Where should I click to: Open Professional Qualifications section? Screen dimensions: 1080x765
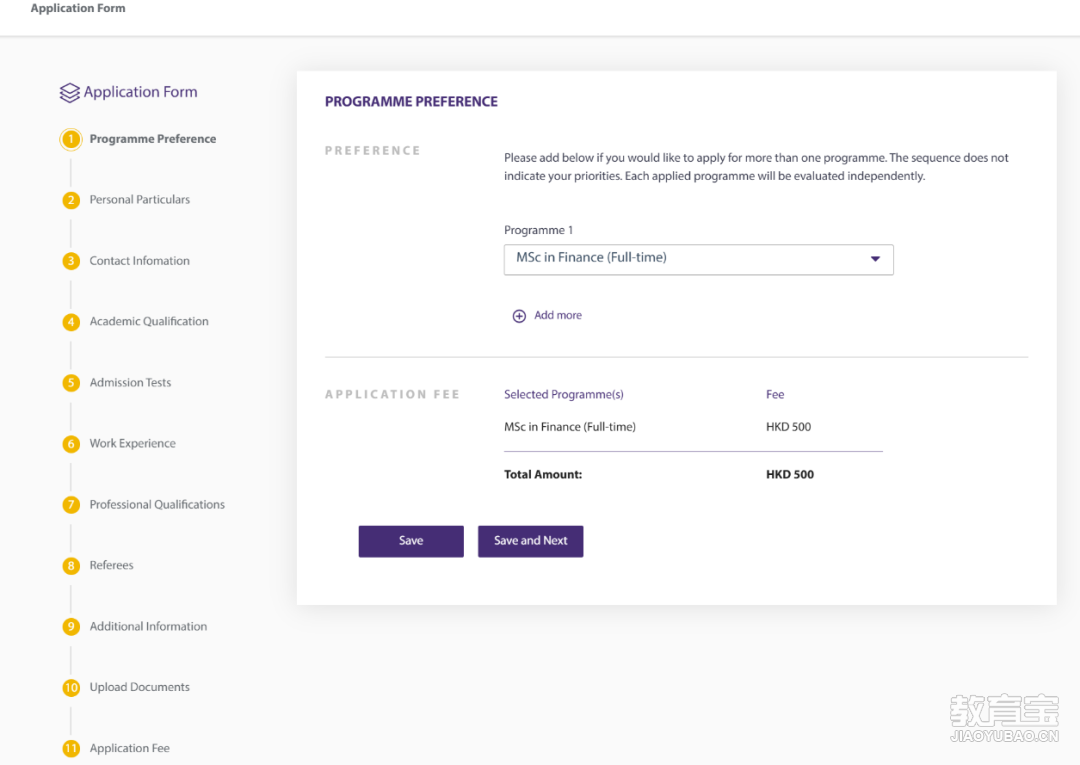157,505
